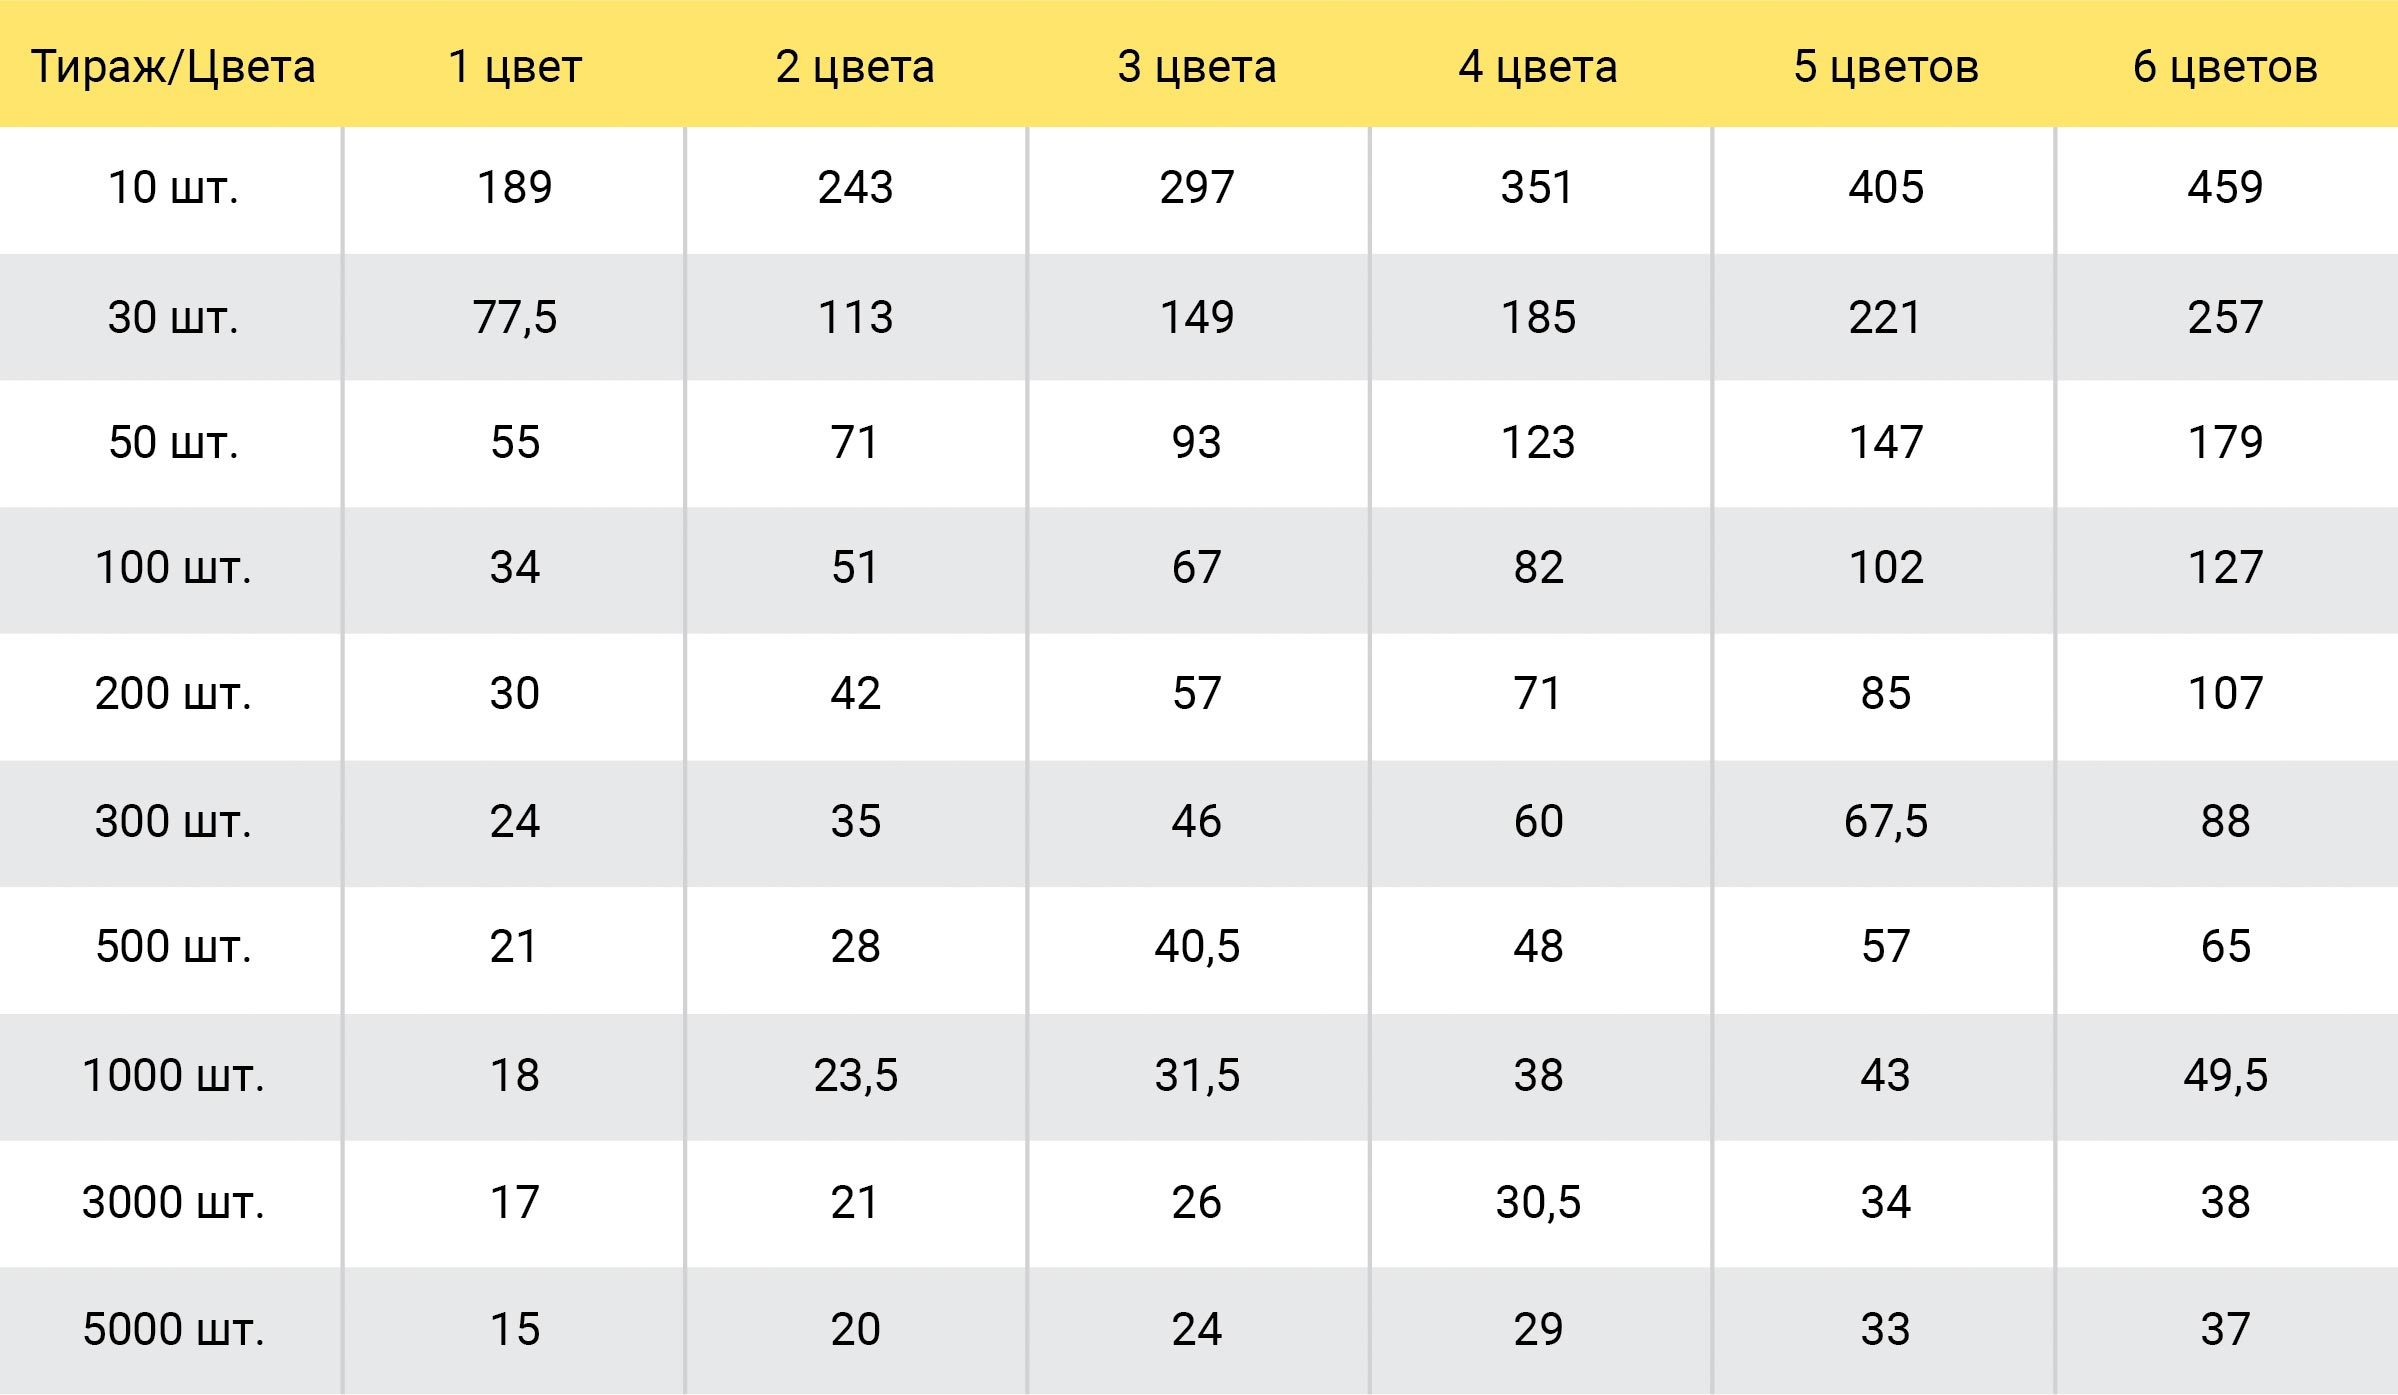Click the price cell 23,5
This screenshot has height=1395, width=2398.
pos(856,1075)
